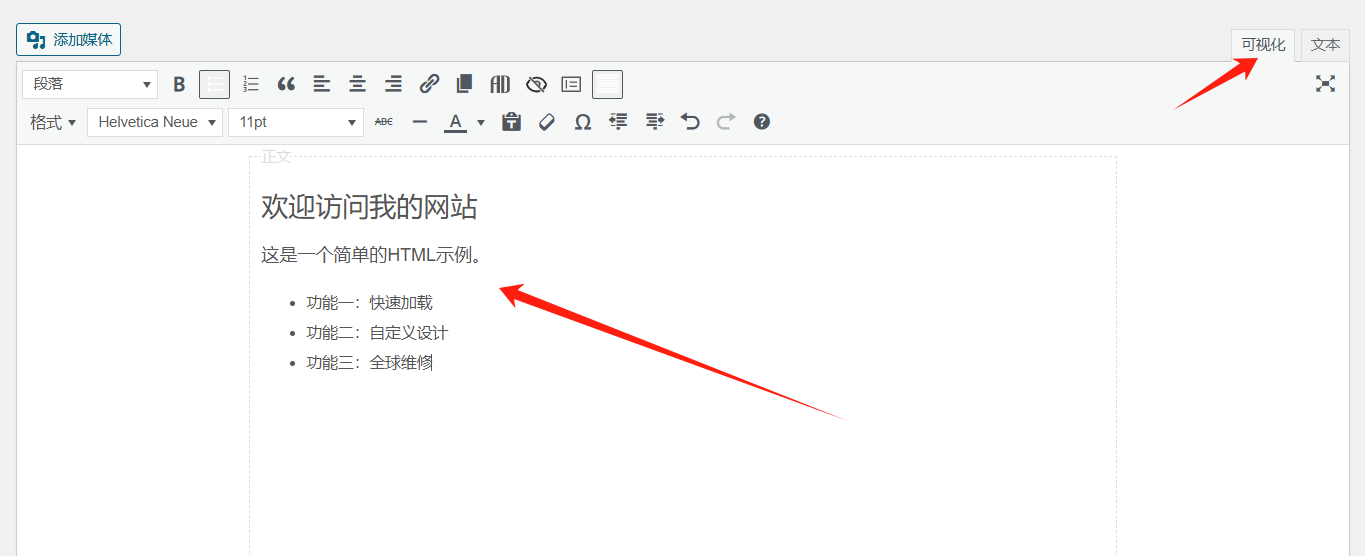Screen dimensions: 1365x556
Task: Switch to the 文本 tab
Action: tap(1325, 45)
